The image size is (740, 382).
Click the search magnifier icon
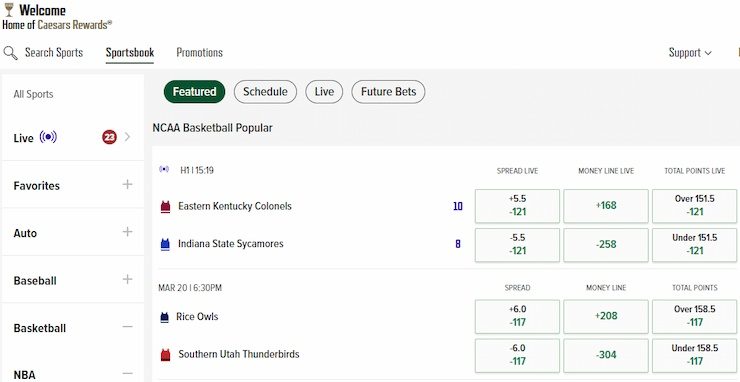10,52
